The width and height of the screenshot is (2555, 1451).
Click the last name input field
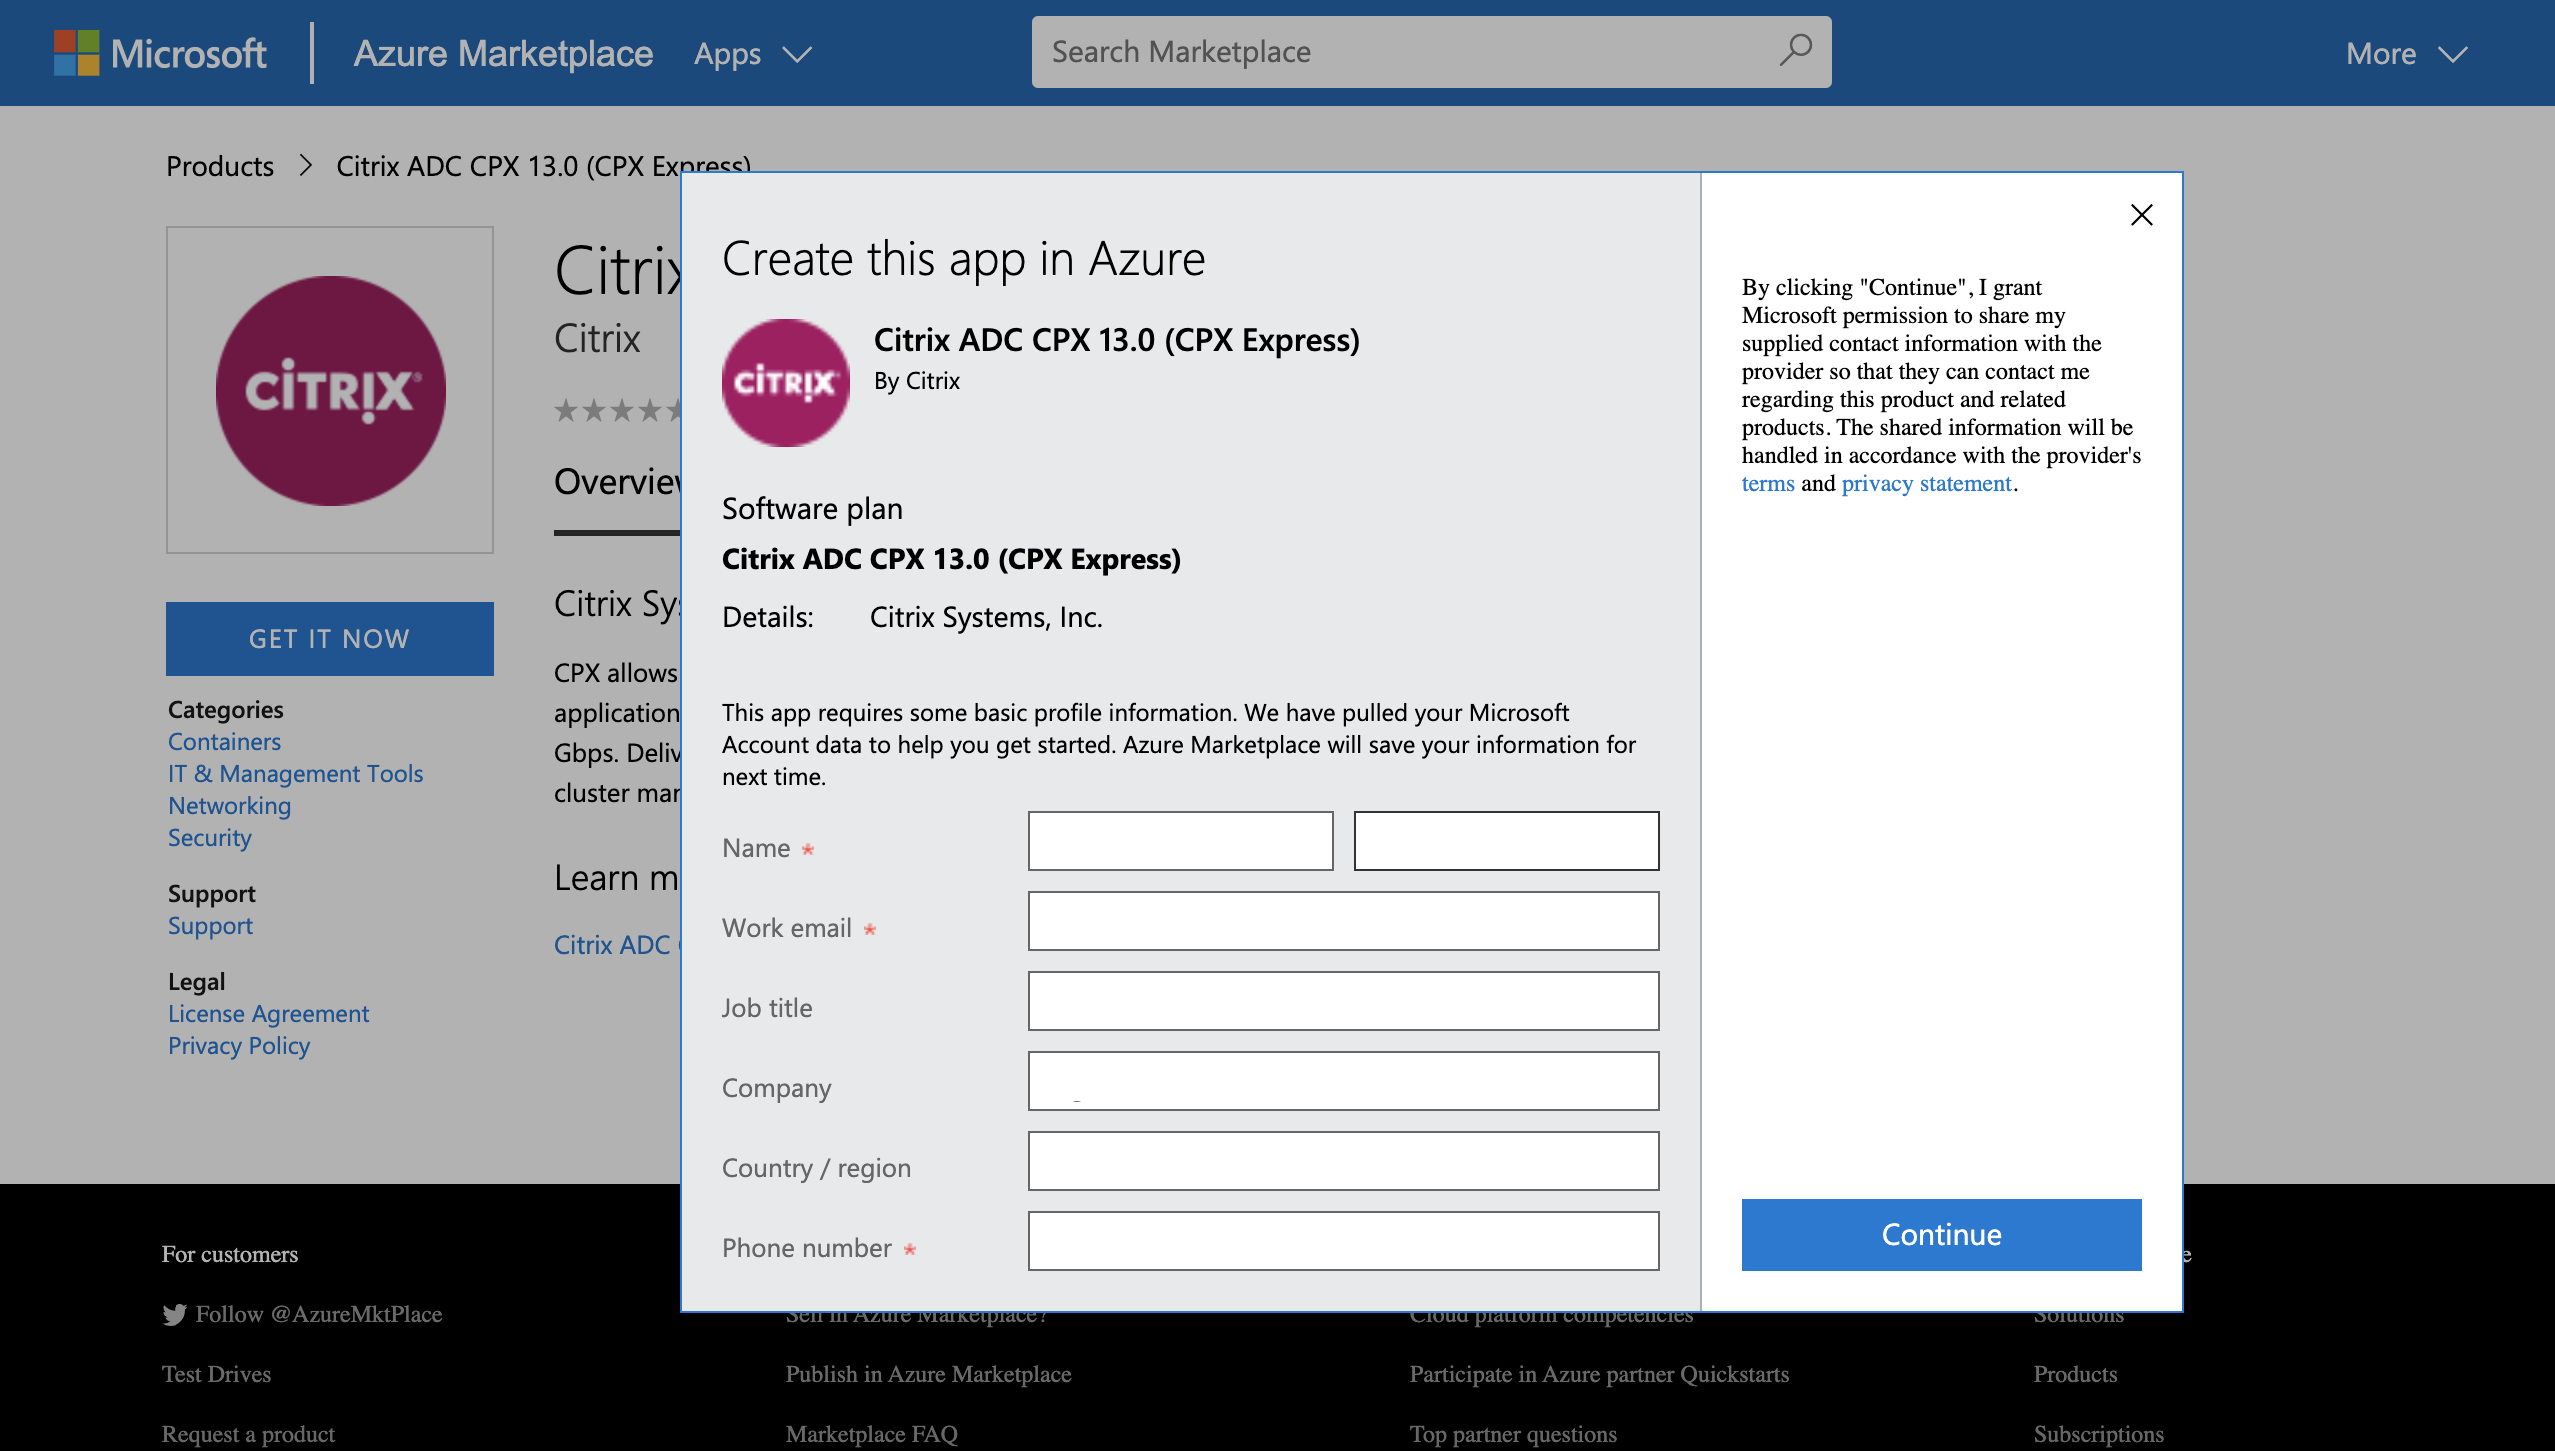[1506, 841]
